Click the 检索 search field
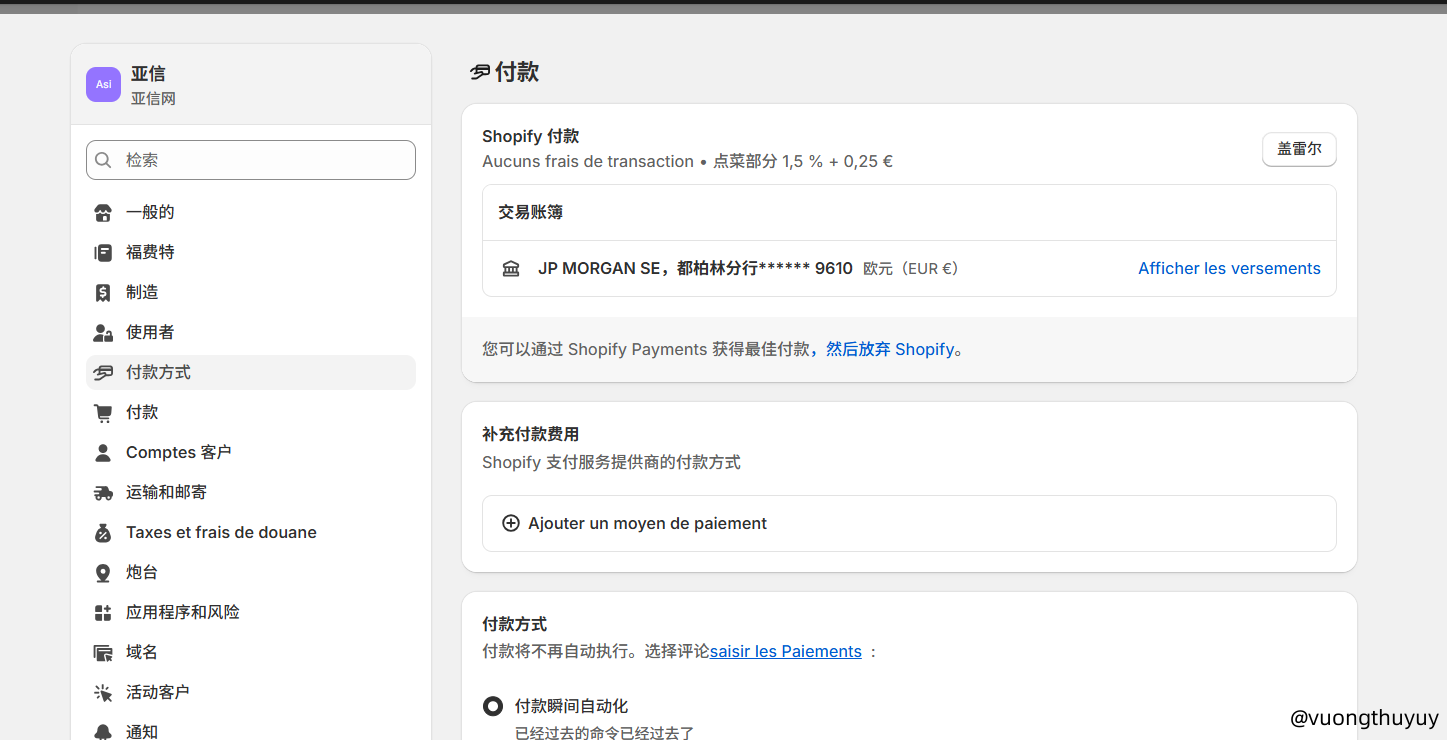Screen dimensions: 1447x740 point(251,160)
